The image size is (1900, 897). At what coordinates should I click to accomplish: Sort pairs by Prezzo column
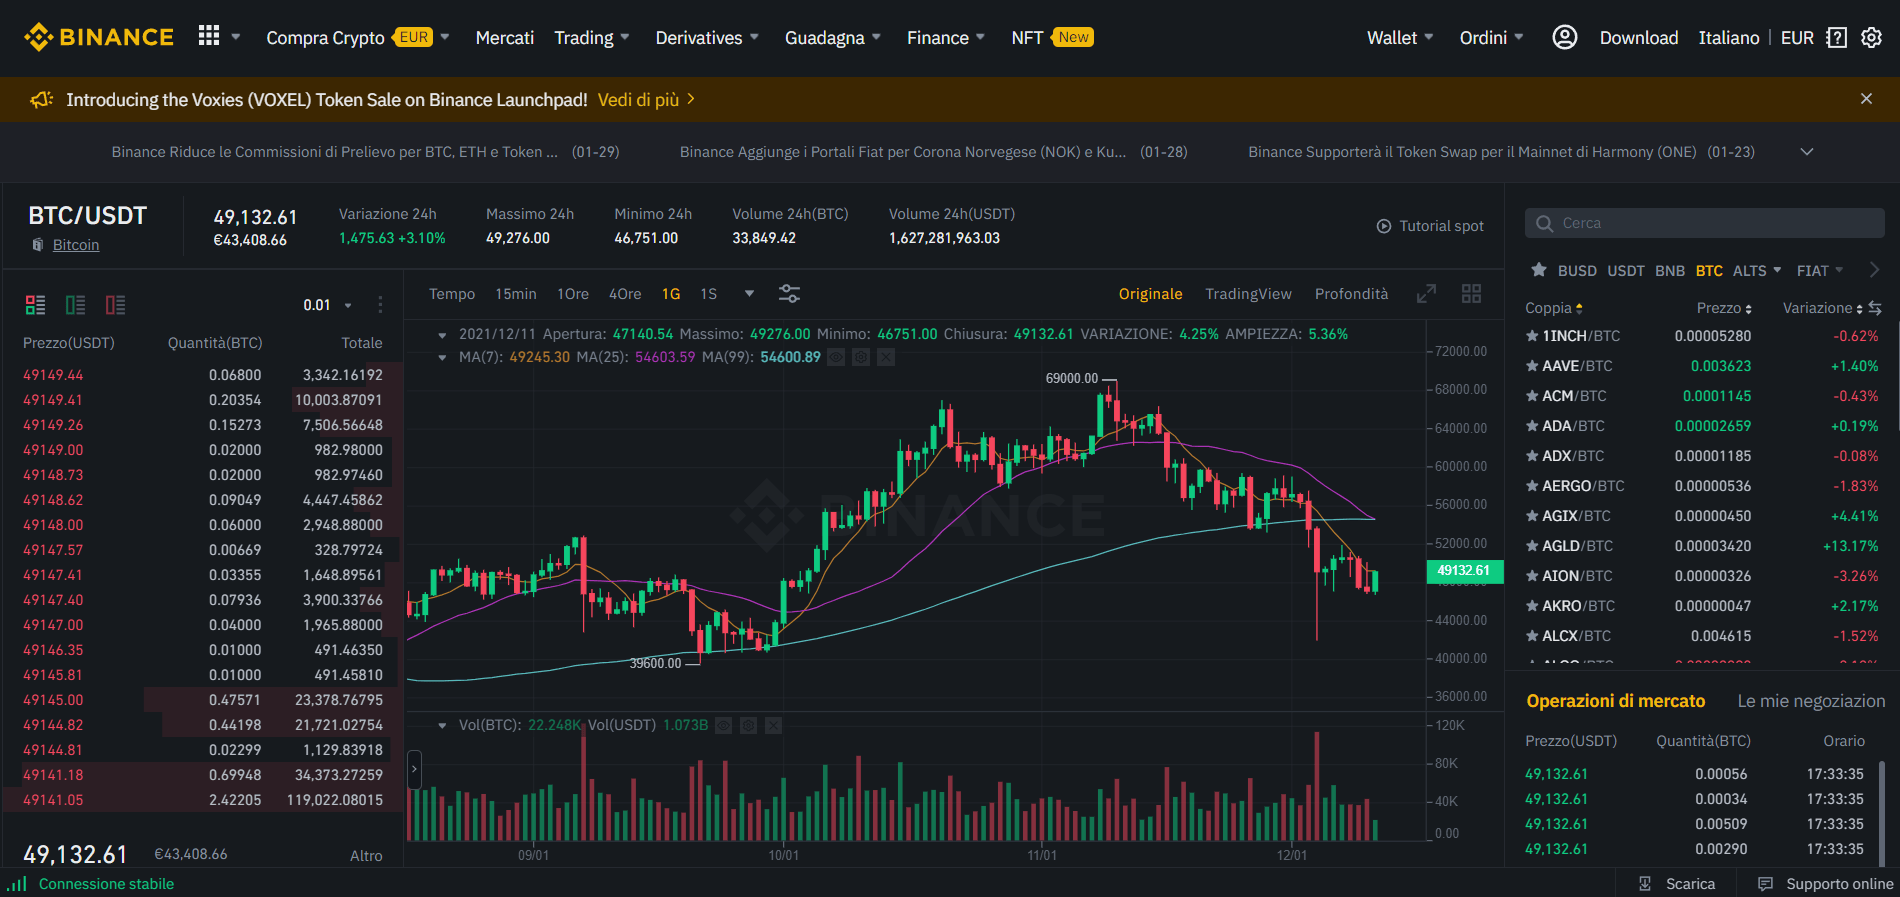click(x=1724, y=308)
